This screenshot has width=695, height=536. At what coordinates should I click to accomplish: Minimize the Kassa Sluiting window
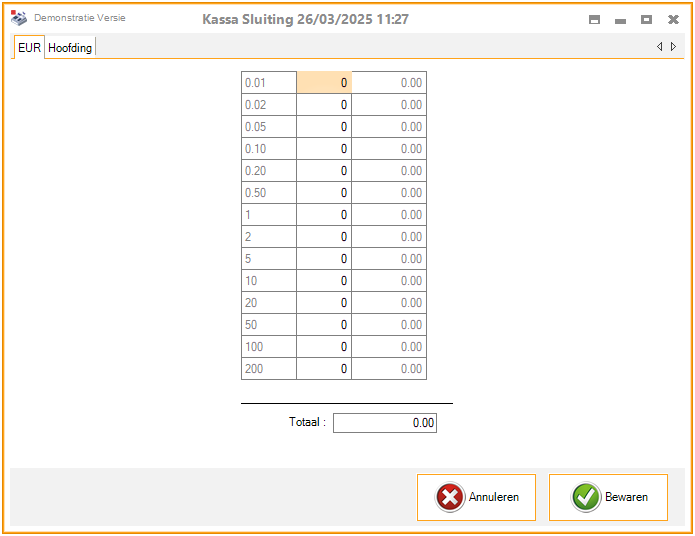click(620, 19)
